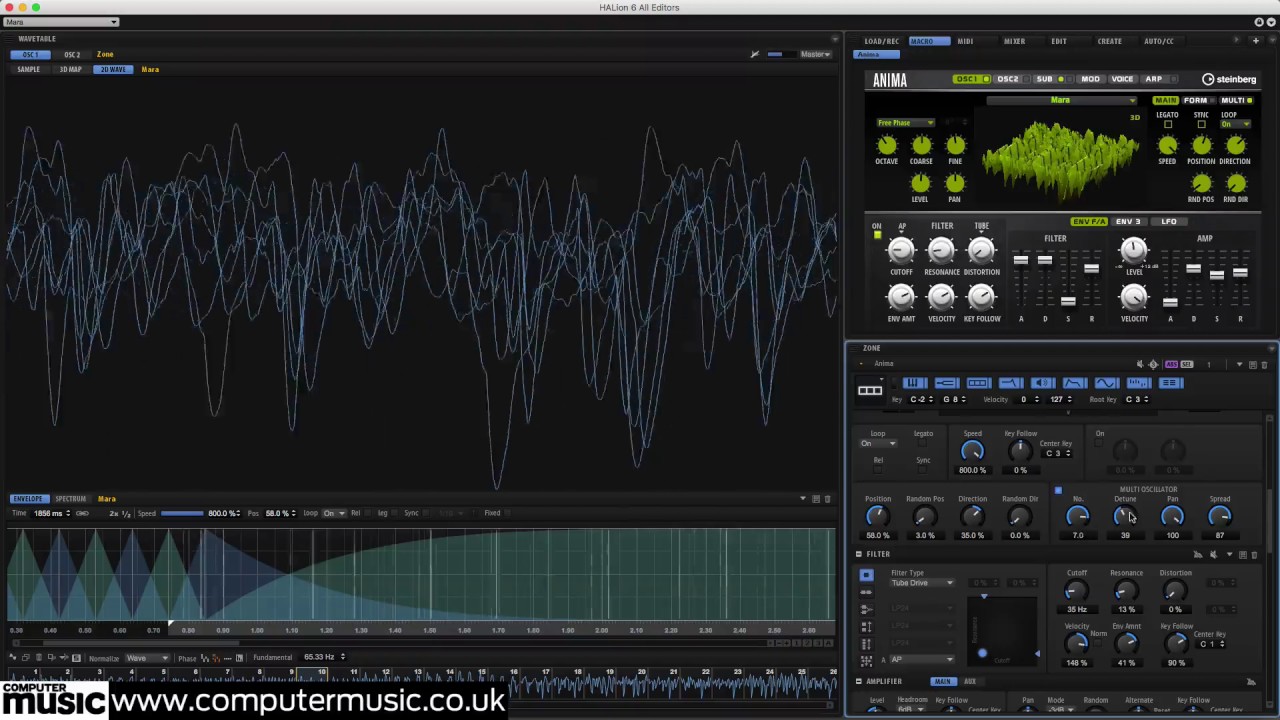Open the SPECTRUM tab
This screenshot has width=1280, height=720.
(70, 498)
